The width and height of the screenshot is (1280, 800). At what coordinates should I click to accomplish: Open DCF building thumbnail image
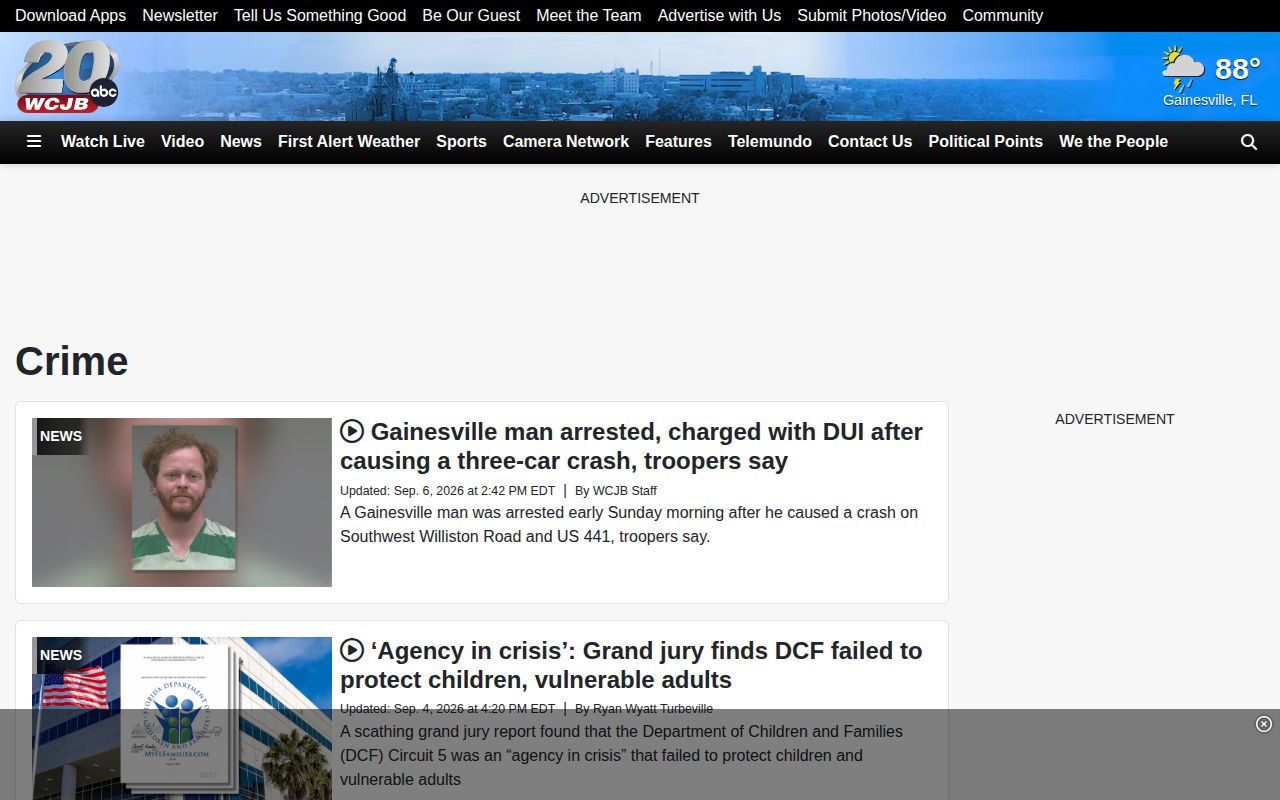pos(182,718)
